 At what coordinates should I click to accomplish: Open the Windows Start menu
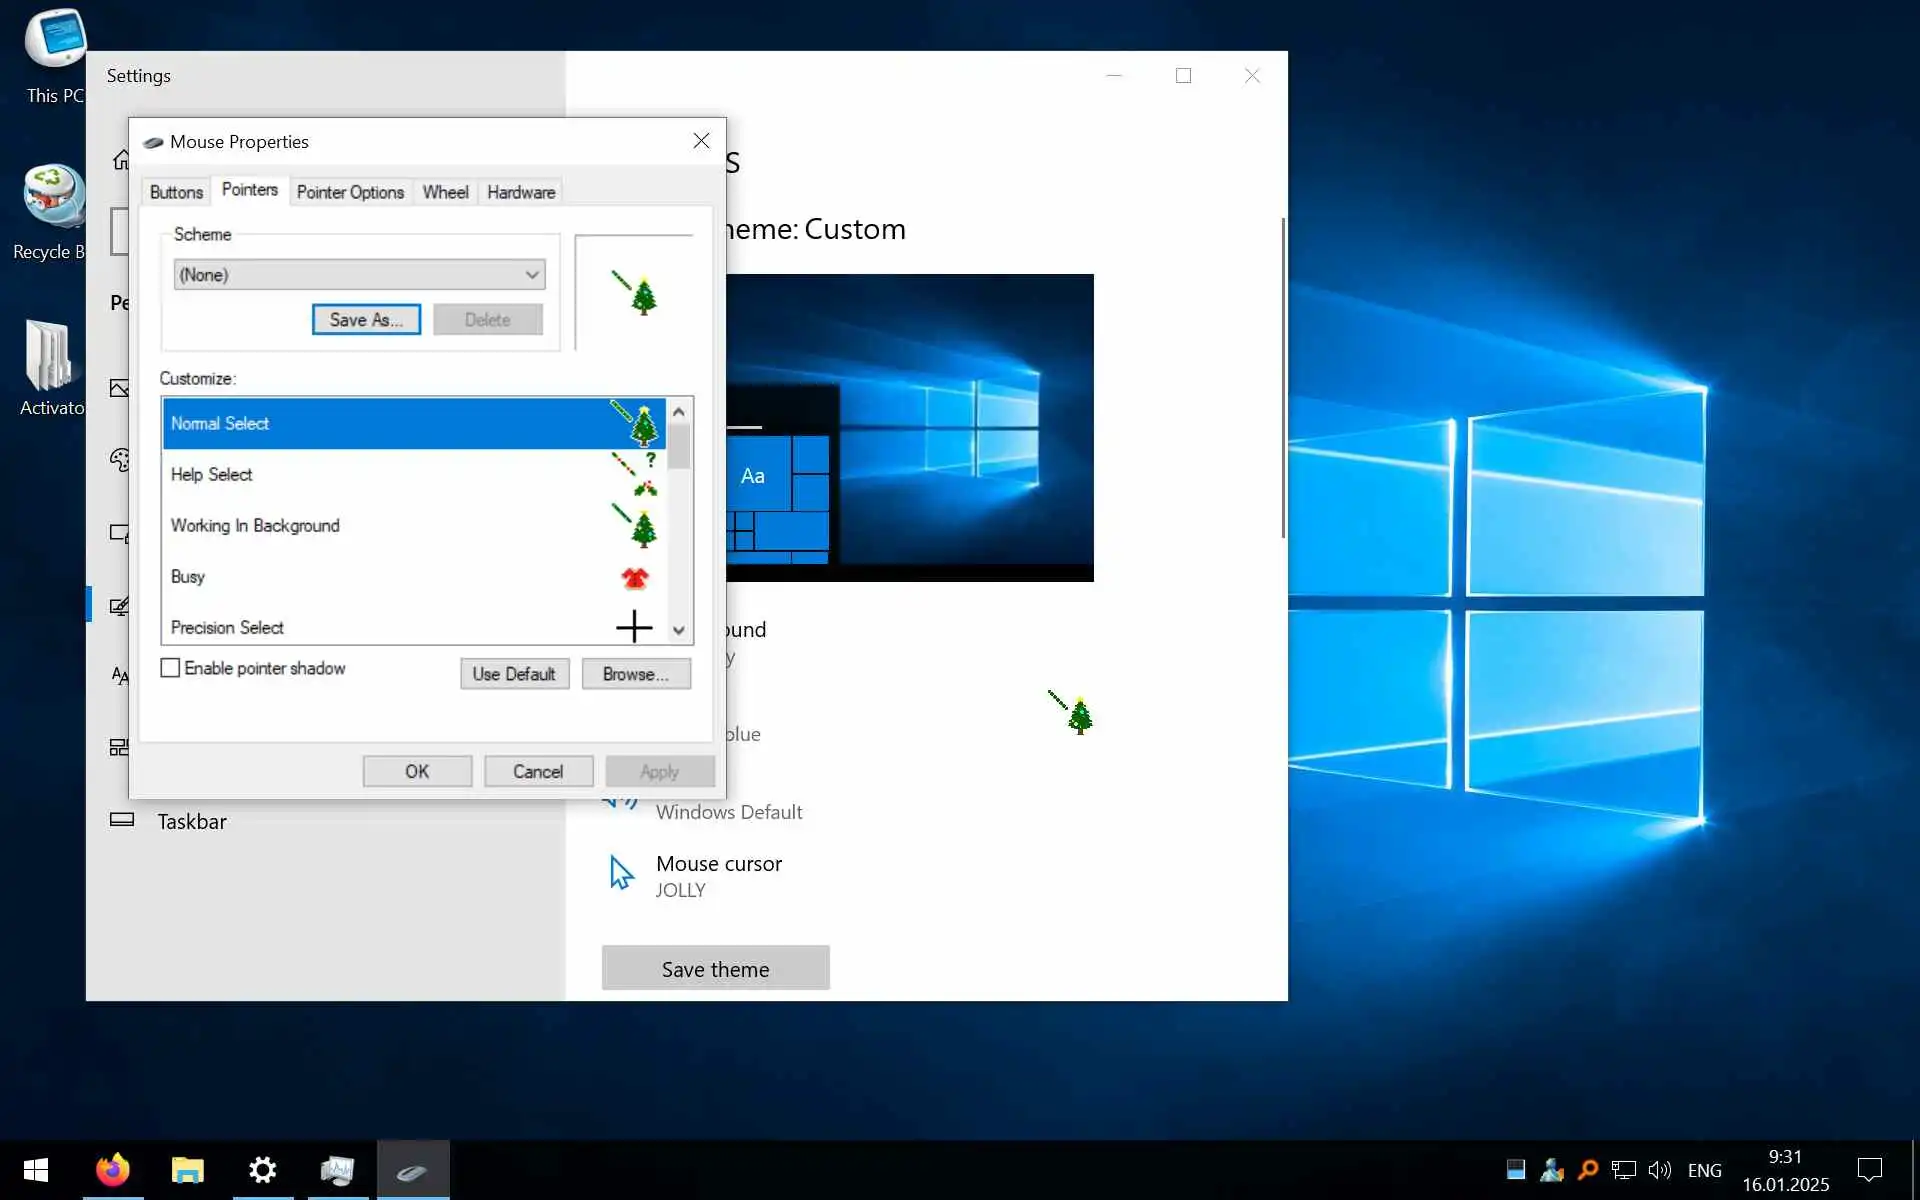36,1169
